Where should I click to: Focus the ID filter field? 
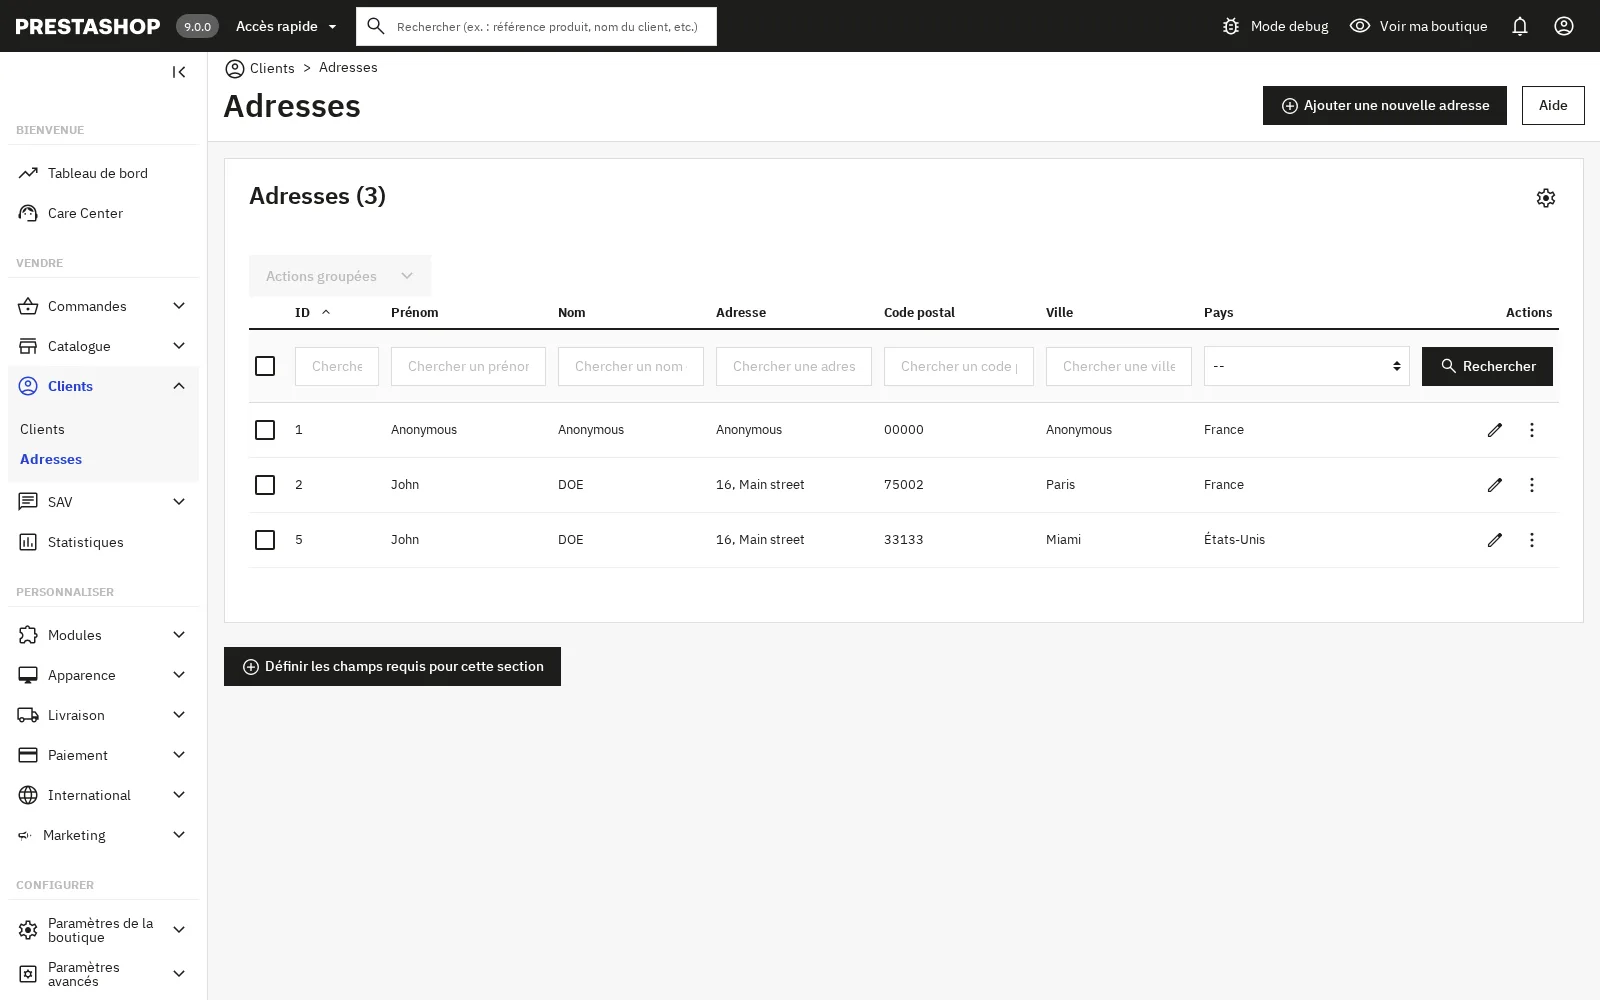[337, 366]
